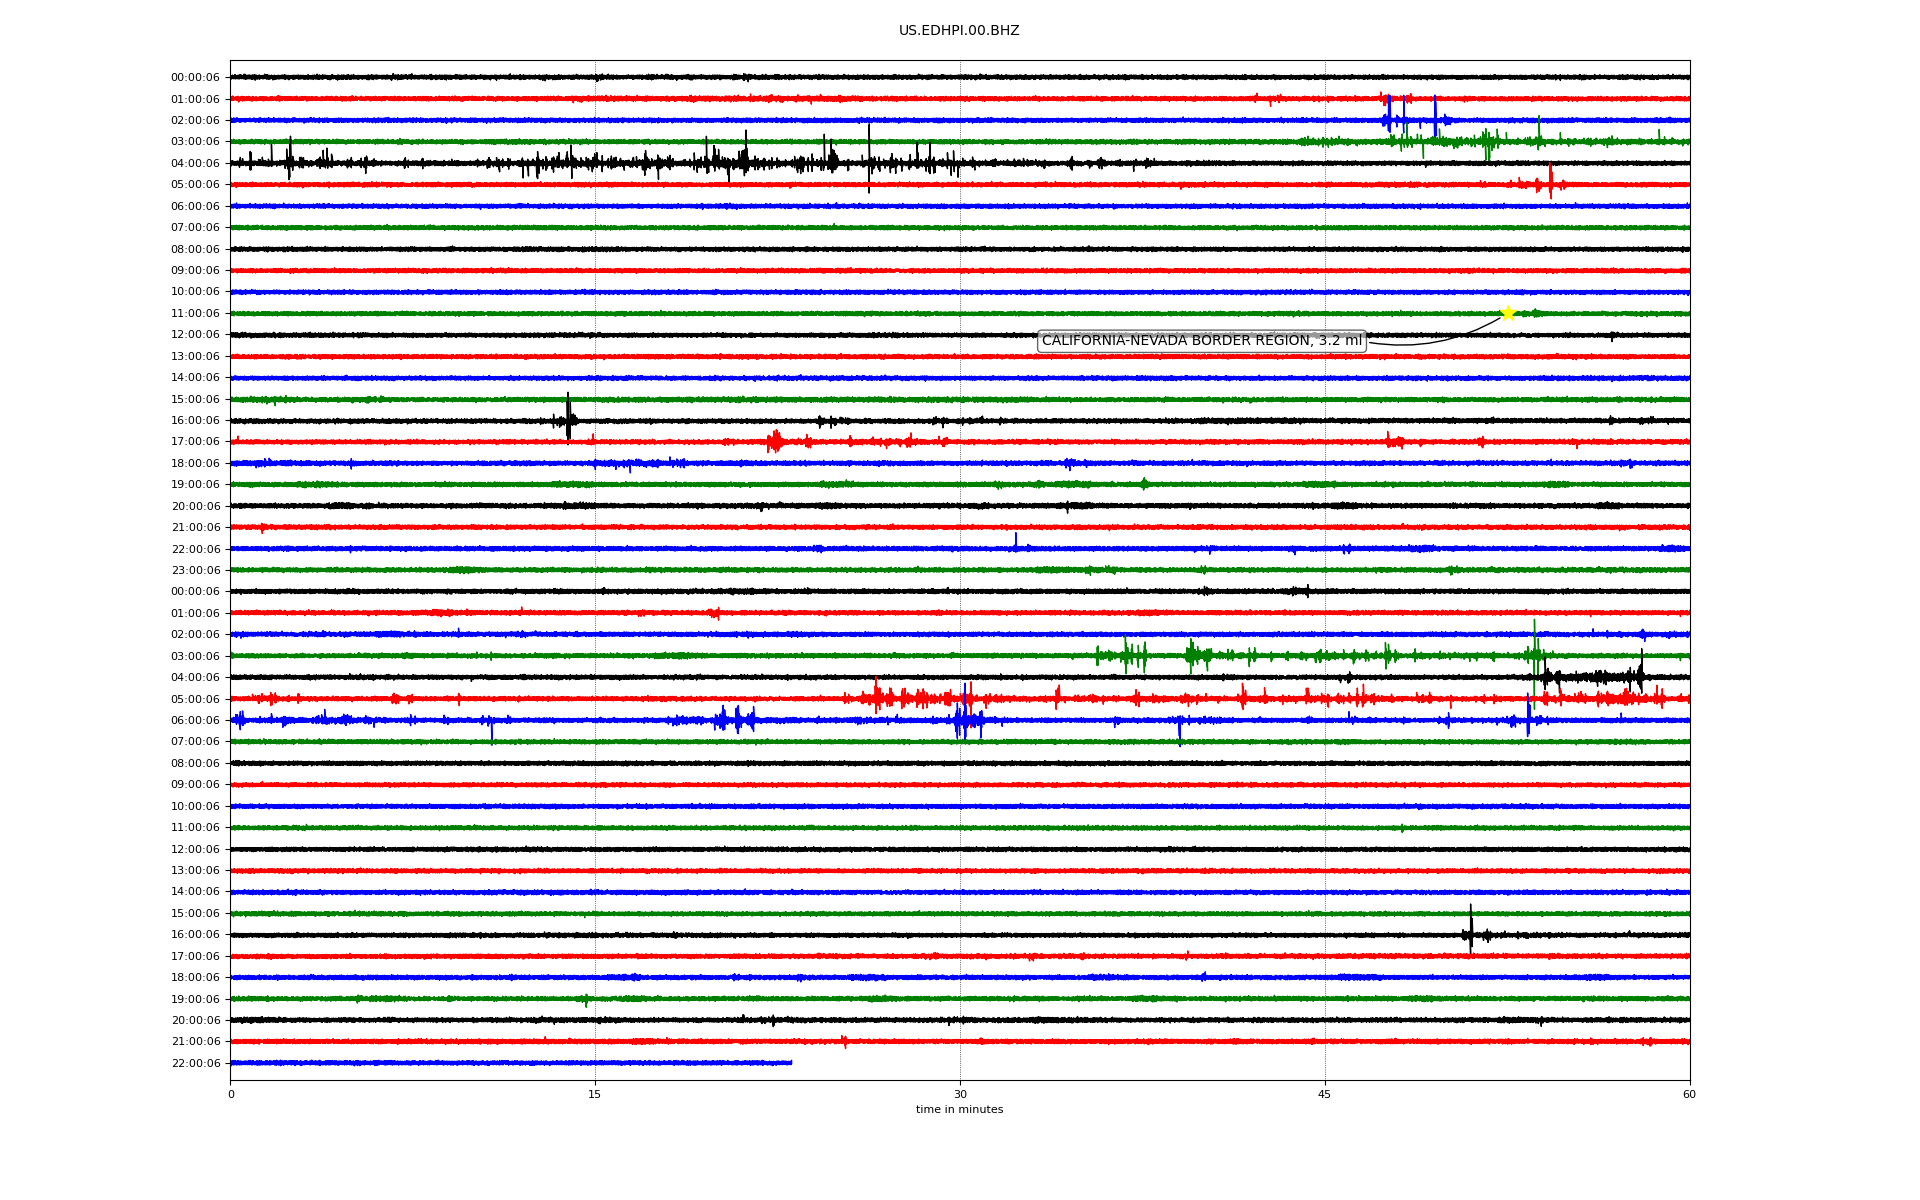Click the red burst on first 17:00:06 trace
The height and width of the screenshot is (1200, 1920).
(x=775, y=441)
